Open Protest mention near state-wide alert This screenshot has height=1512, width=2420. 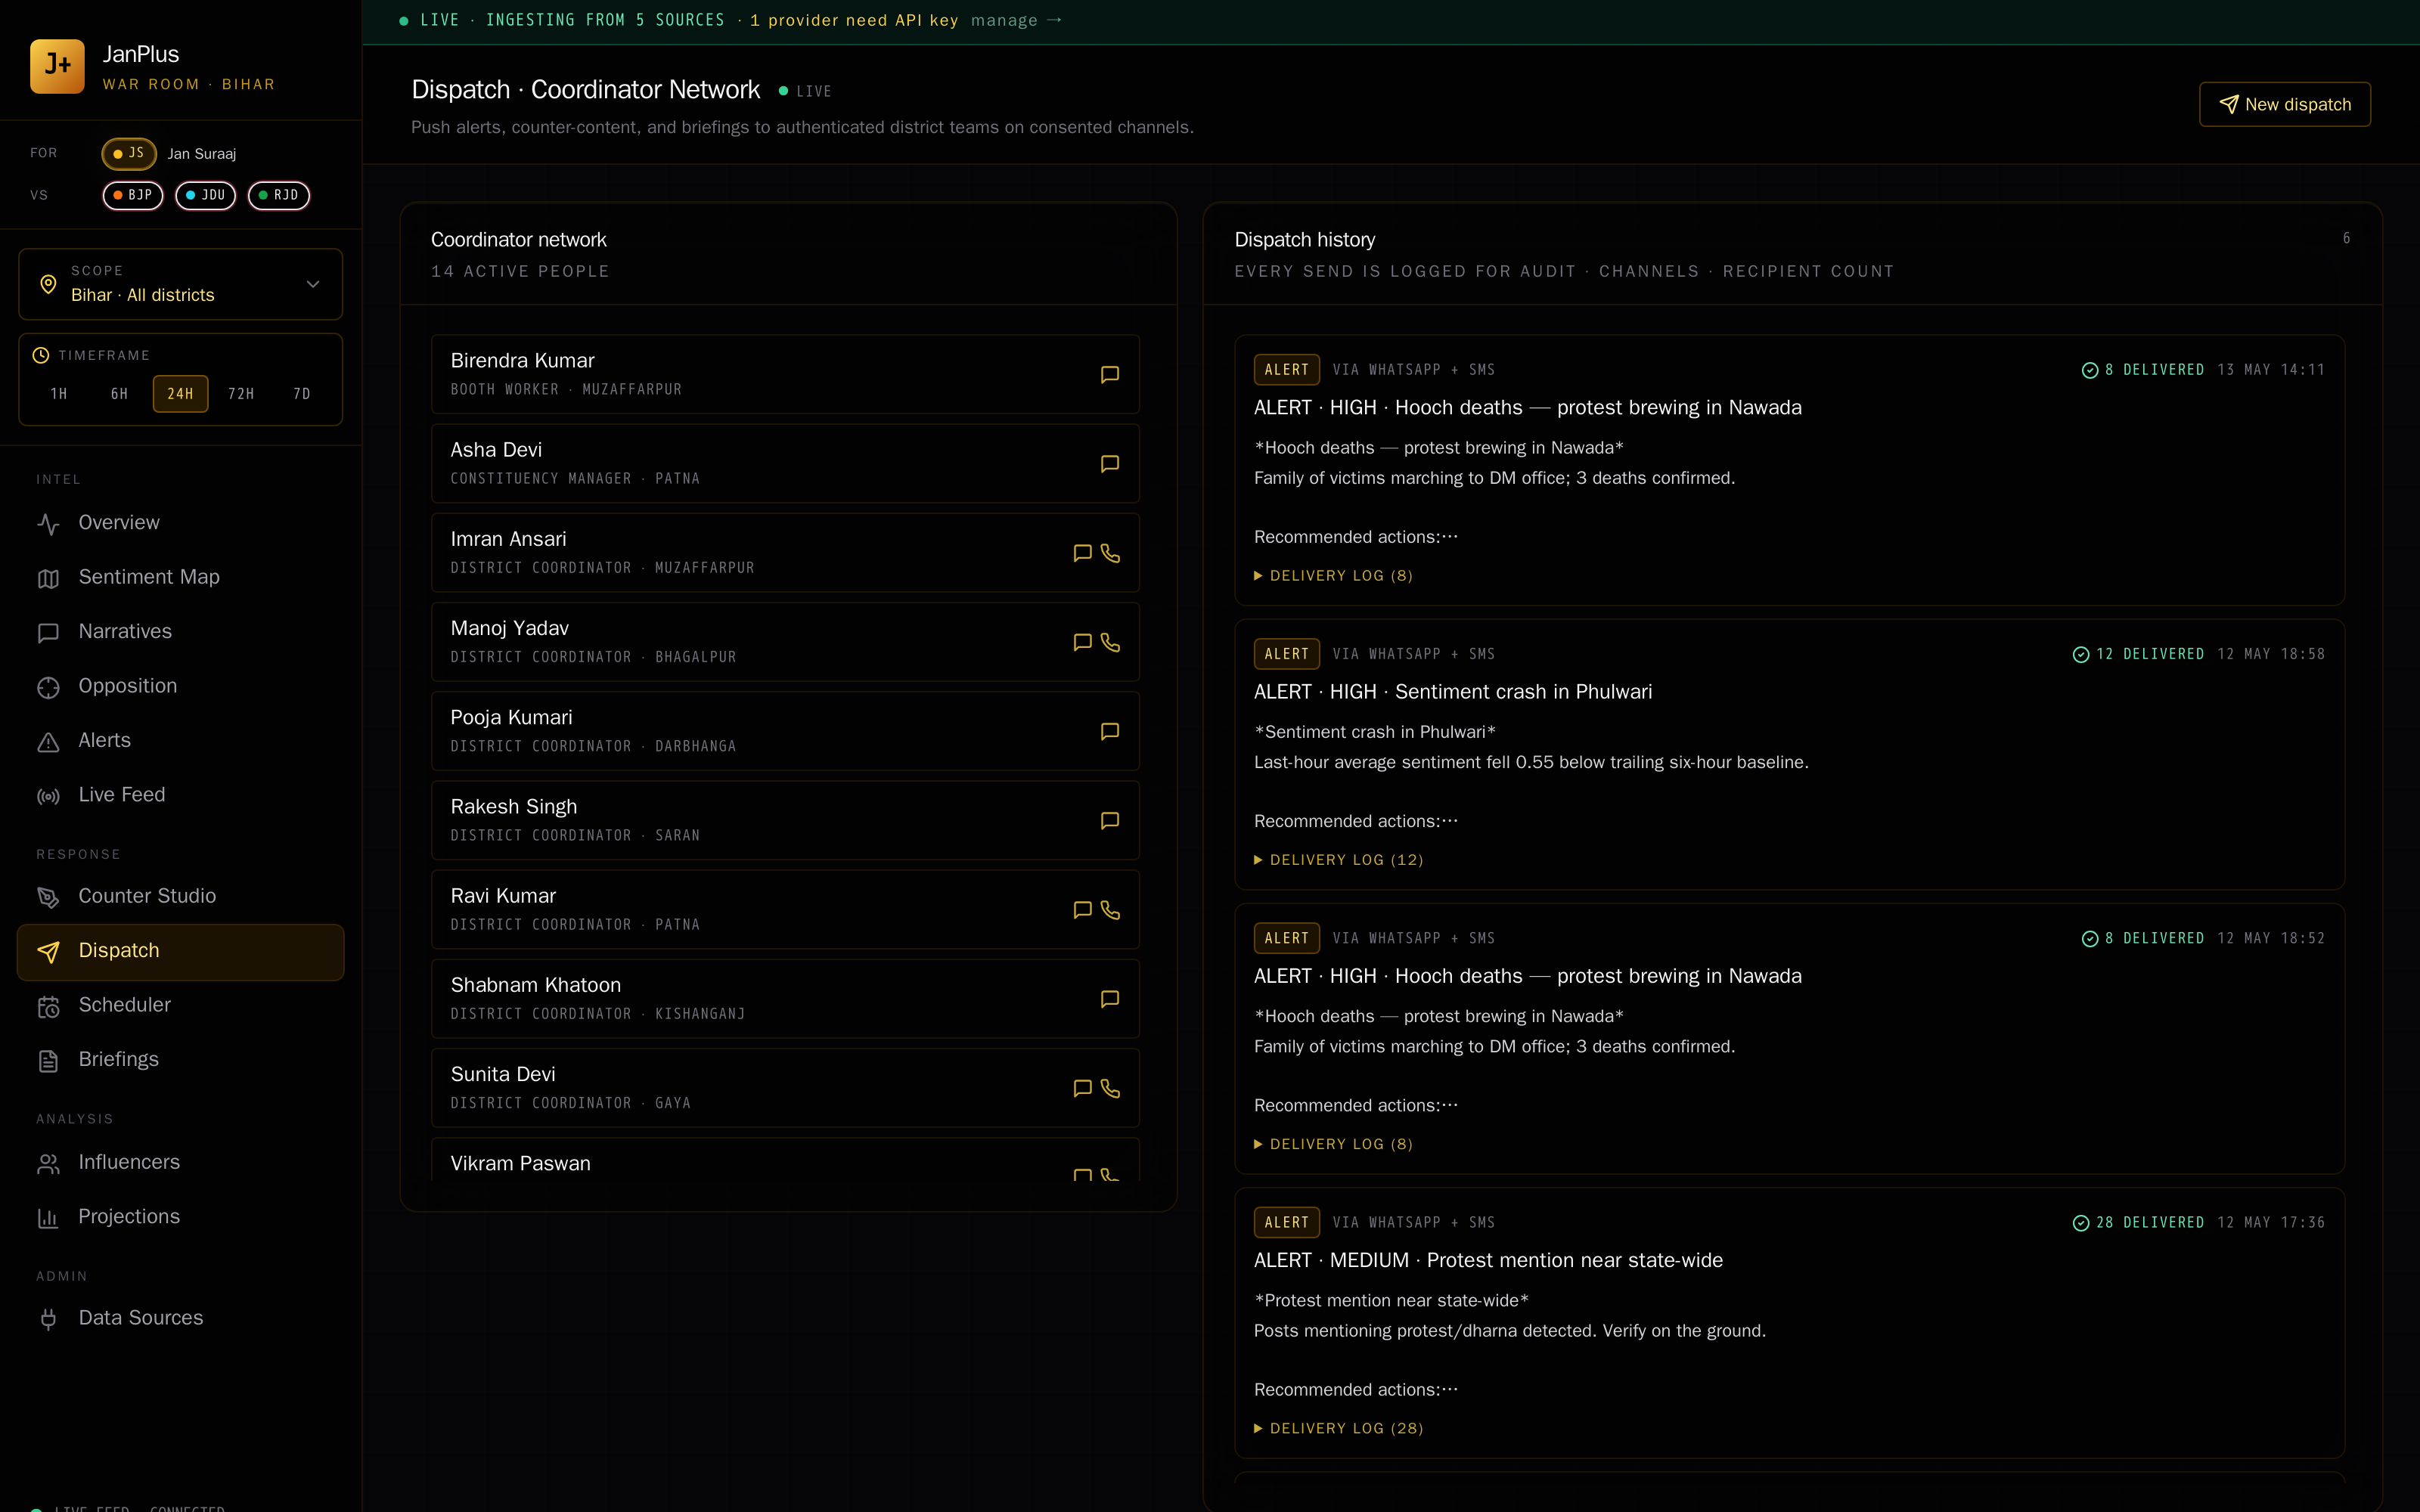click(x=1488, y=1260)
